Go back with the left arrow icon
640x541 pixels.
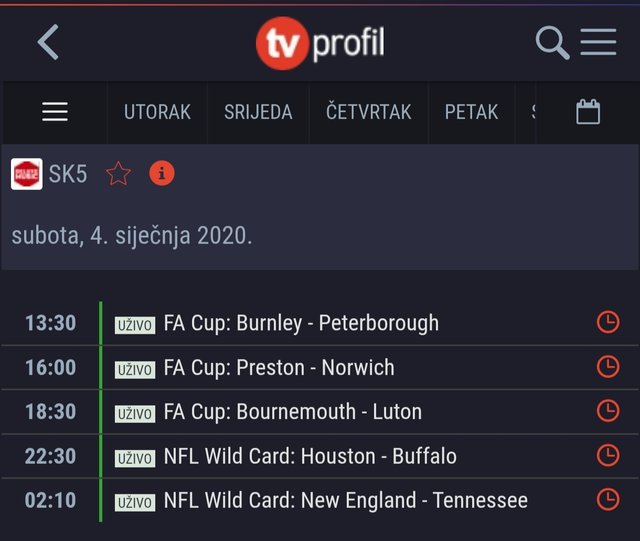point(48,42)
